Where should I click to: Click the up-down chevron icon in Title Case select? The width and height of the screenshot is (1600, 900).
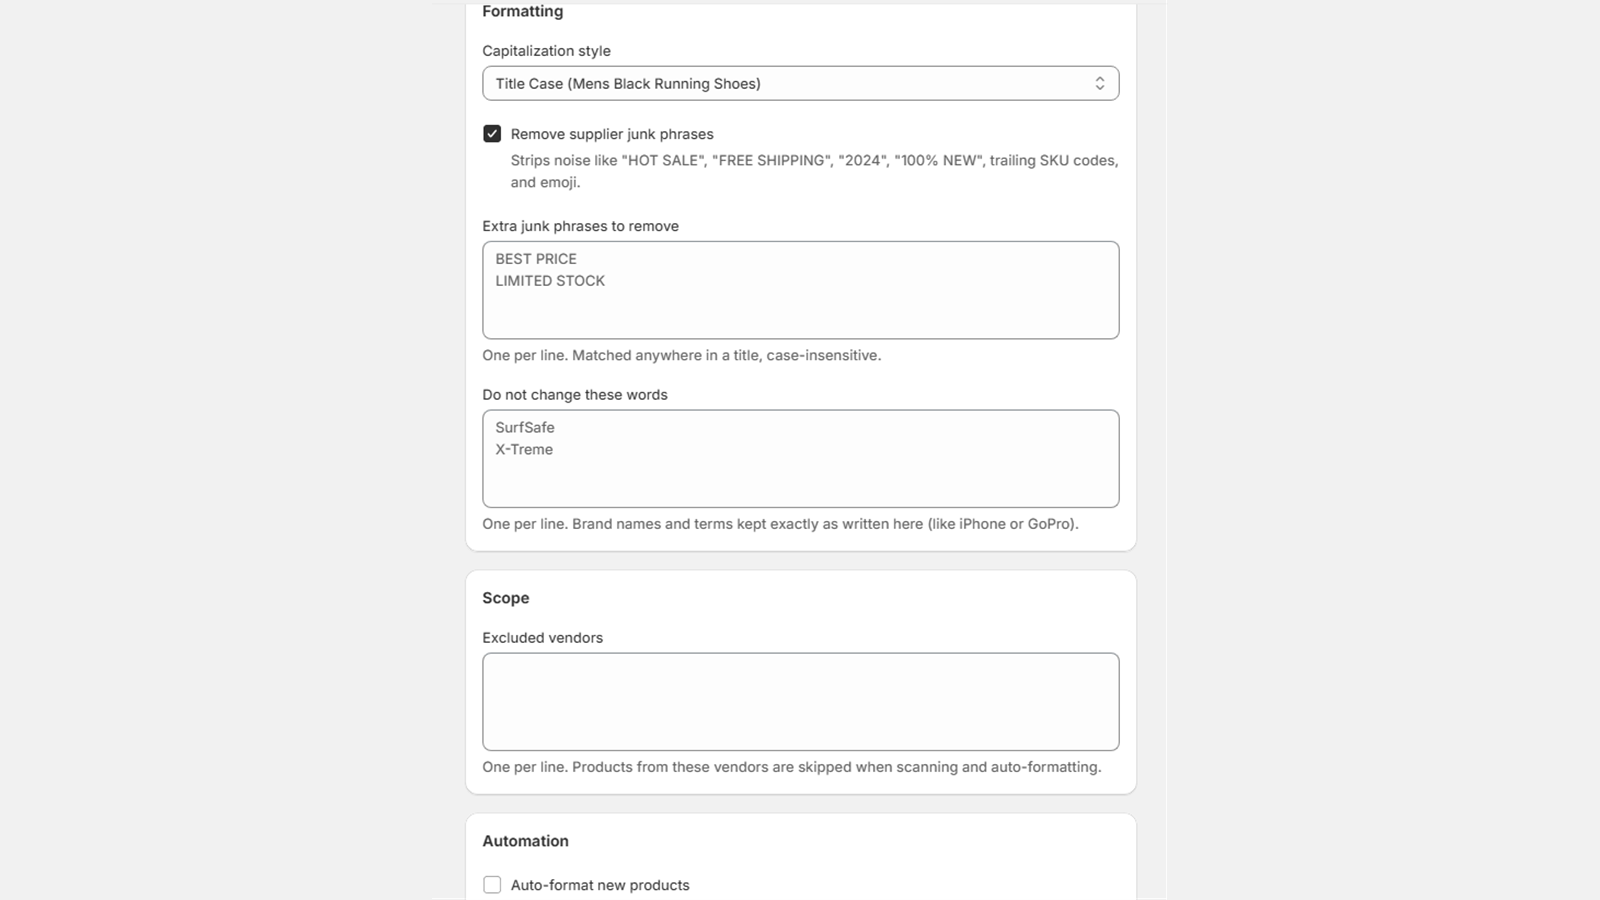click(x=1099, y=83)
